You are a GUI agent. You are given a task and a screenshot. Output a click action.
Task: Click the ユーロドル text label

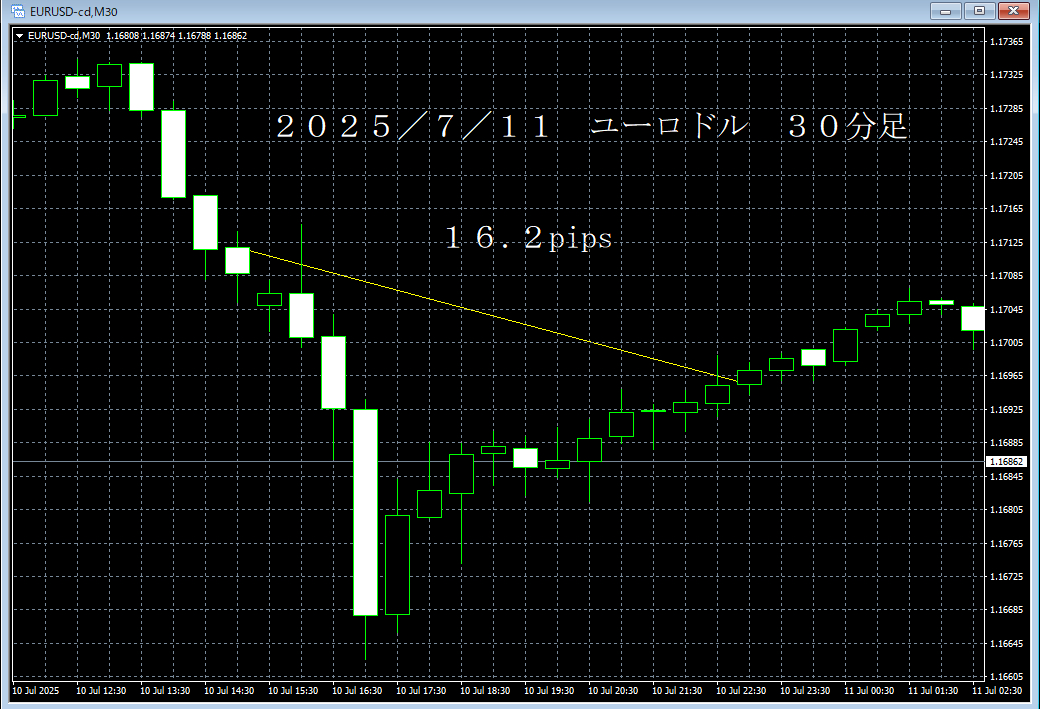pyautogui.click(x=669, y=126)
